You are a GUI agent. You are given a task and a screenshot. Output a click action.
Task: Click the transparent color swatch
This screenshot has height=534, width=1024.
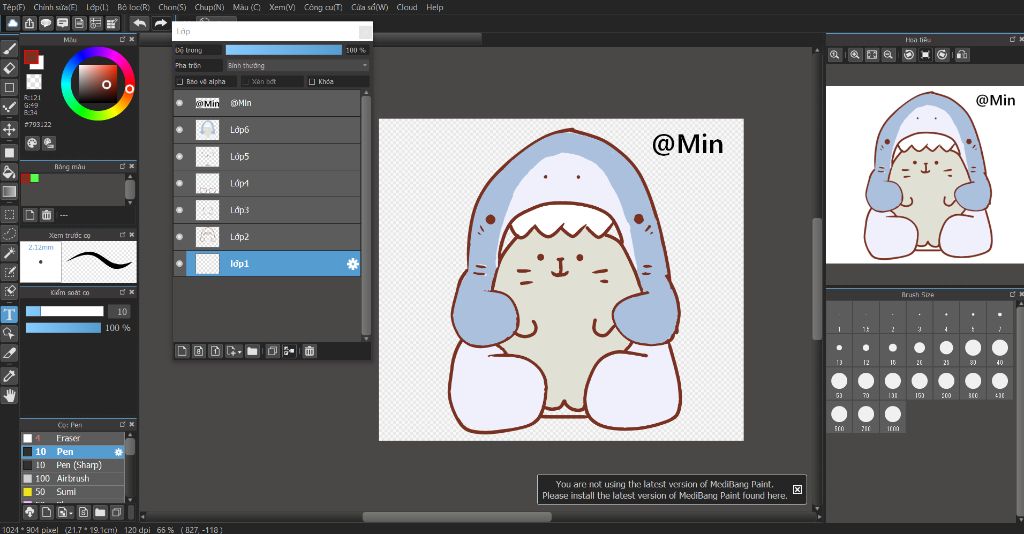(x=34, y=82)
